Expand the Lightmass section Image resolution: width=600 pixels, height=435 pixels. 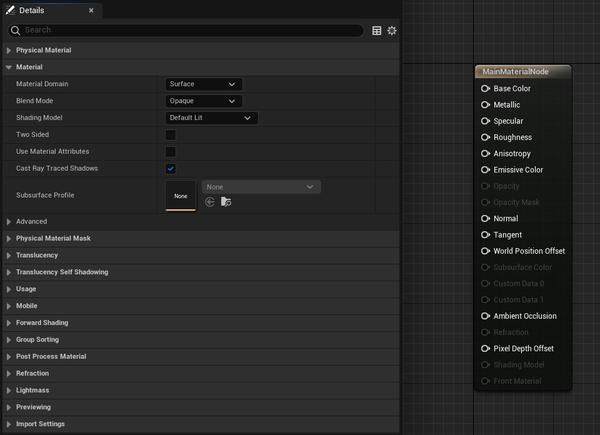click(8, 391)
